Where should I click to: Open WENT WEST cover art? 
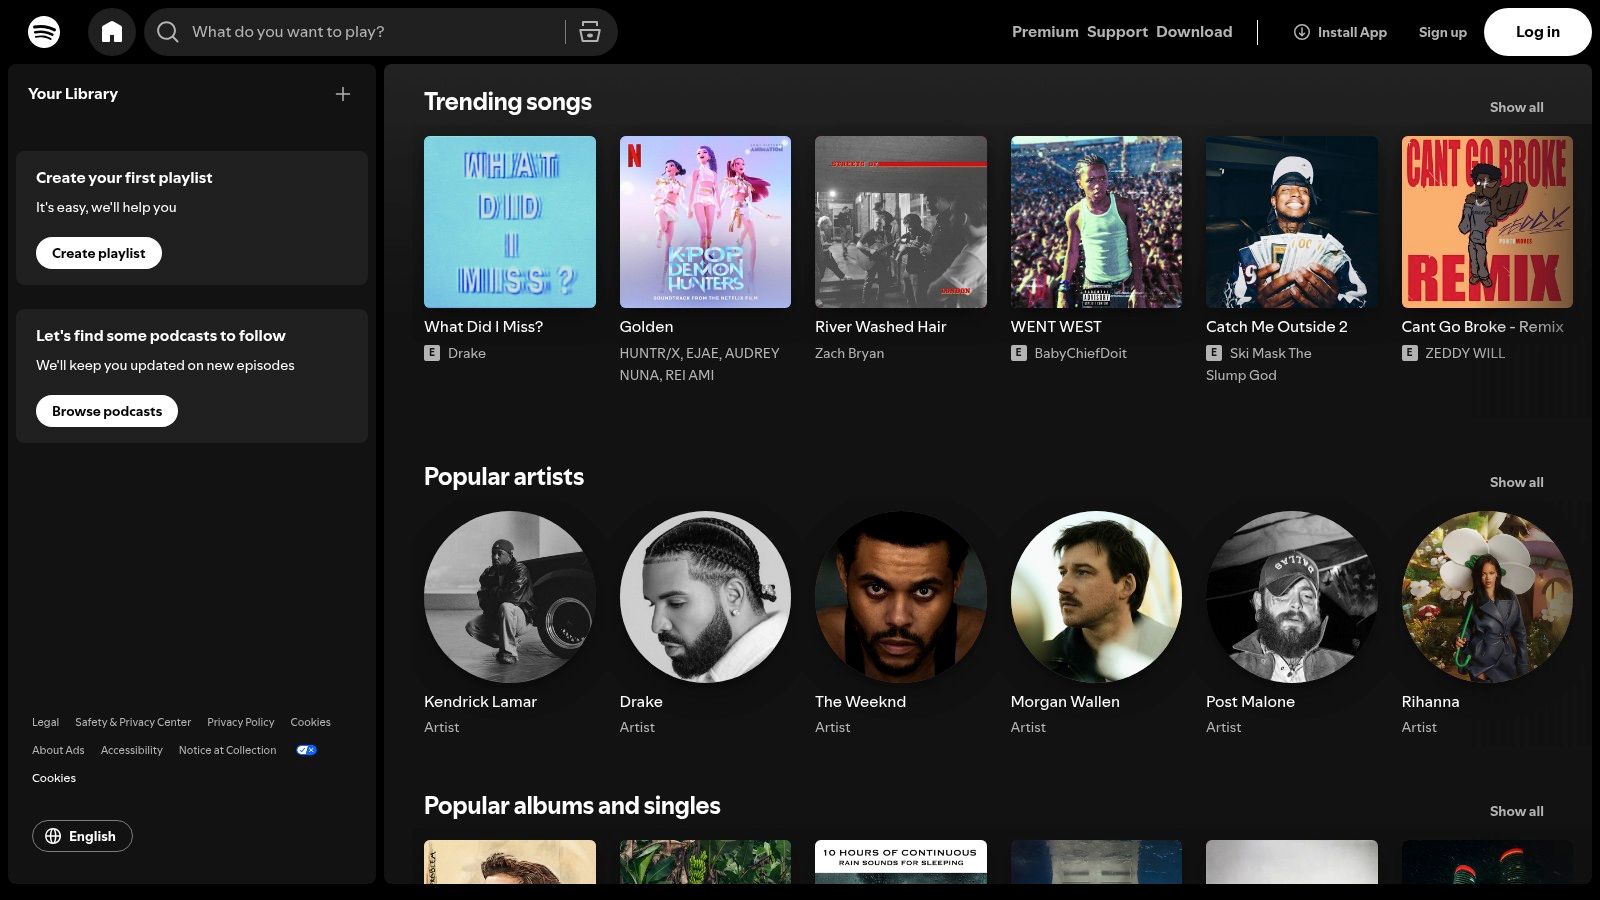(1096, 222)
